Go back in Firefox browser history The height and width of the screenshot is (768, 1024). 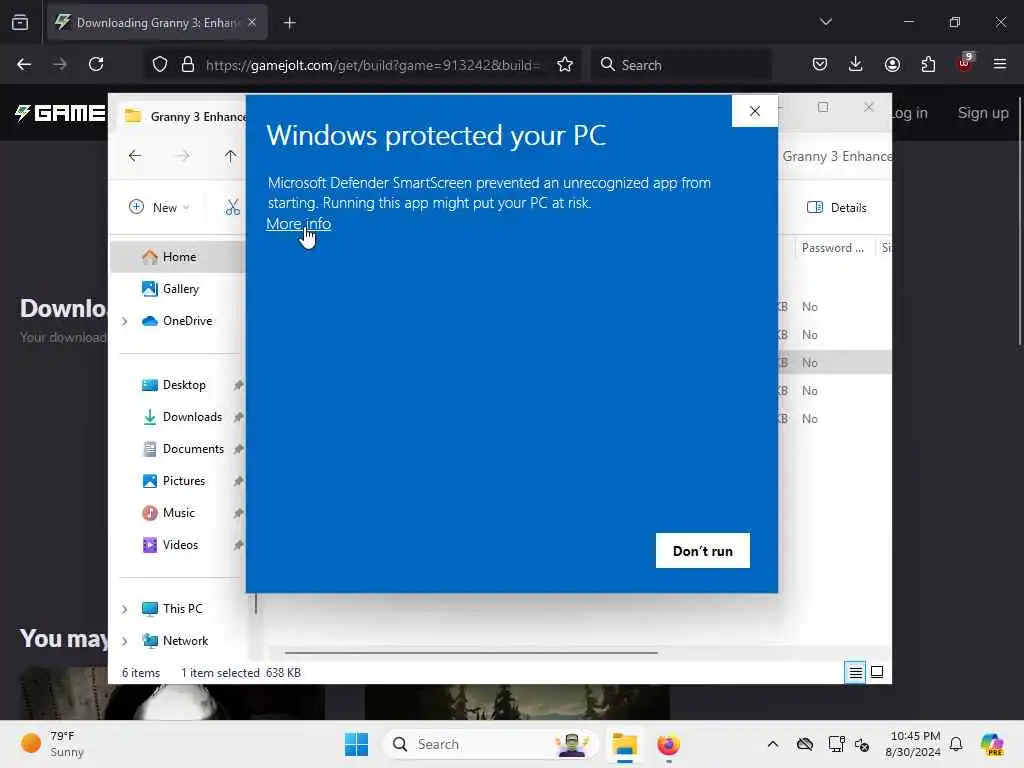[x=24, y=65]
